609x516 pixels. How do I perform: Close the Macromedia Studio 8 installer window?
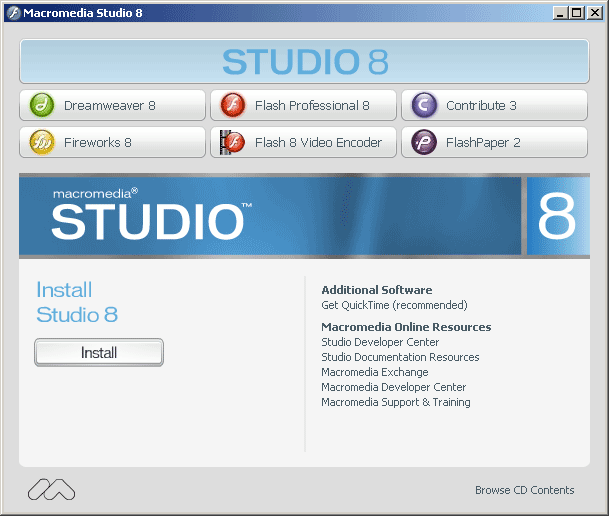593,13
